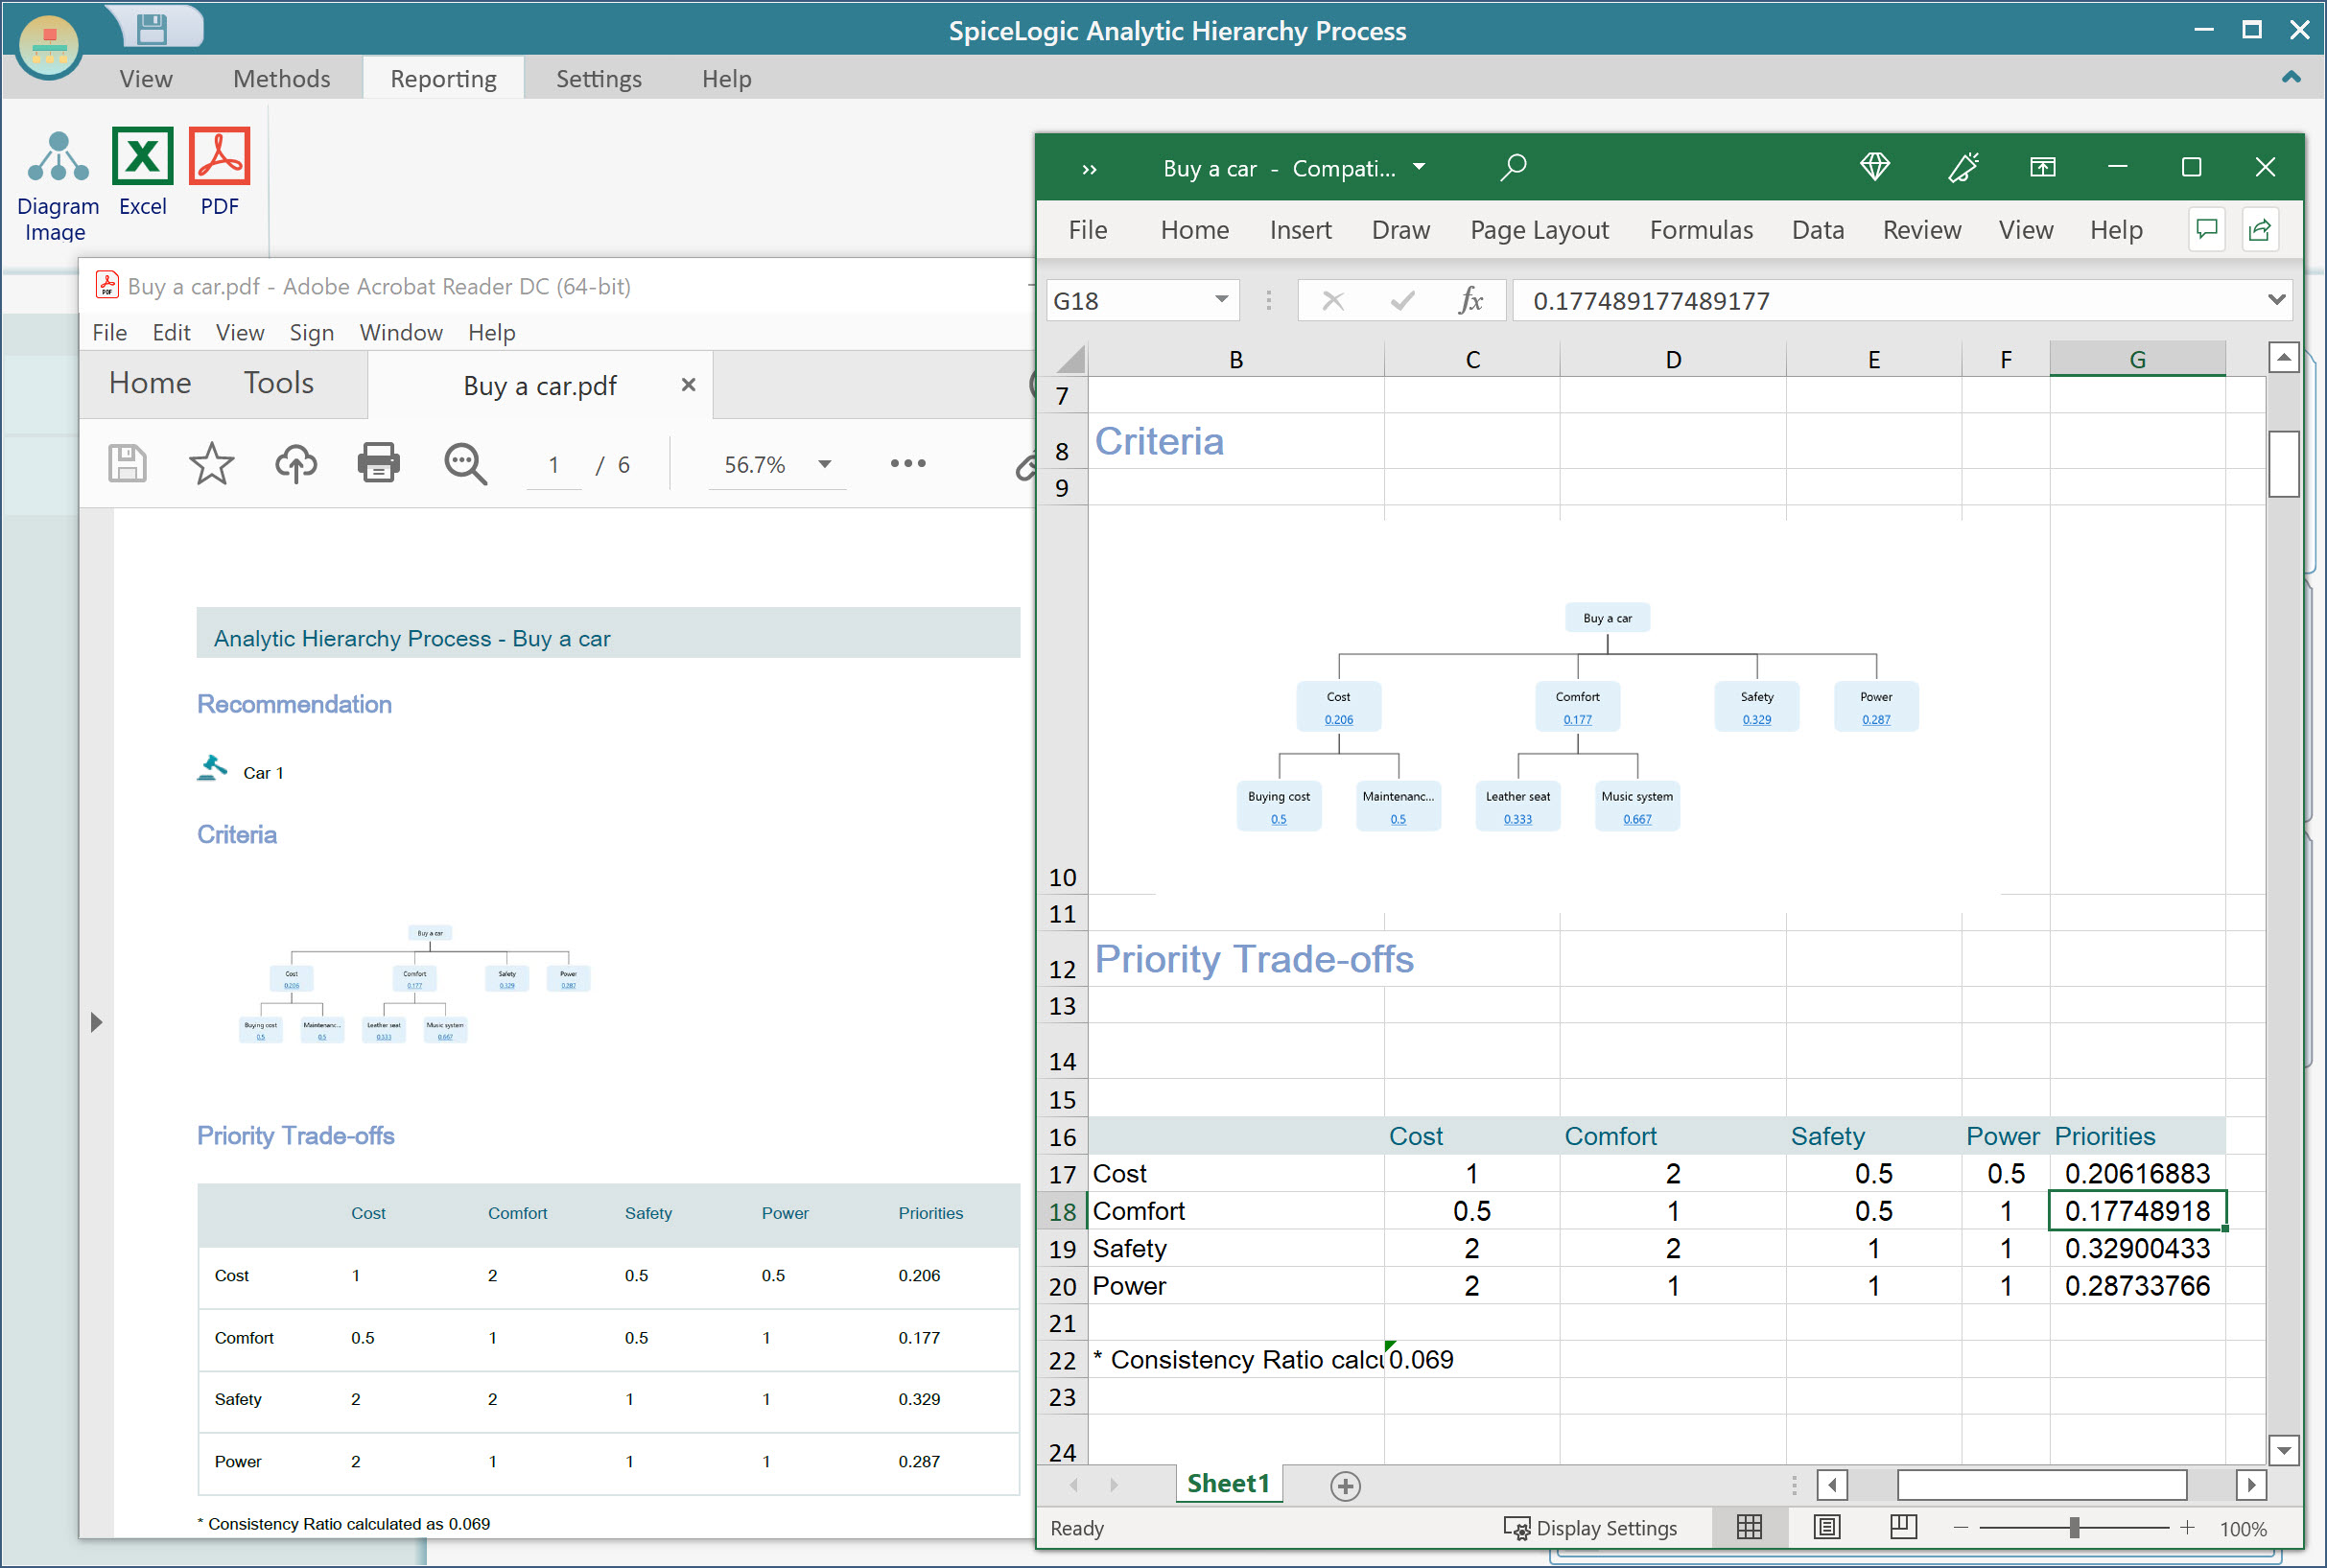Save the PDF in Acrobat toolbar
The image size is (2327, 1568).
pyautogui.click(x=127, y=464)
